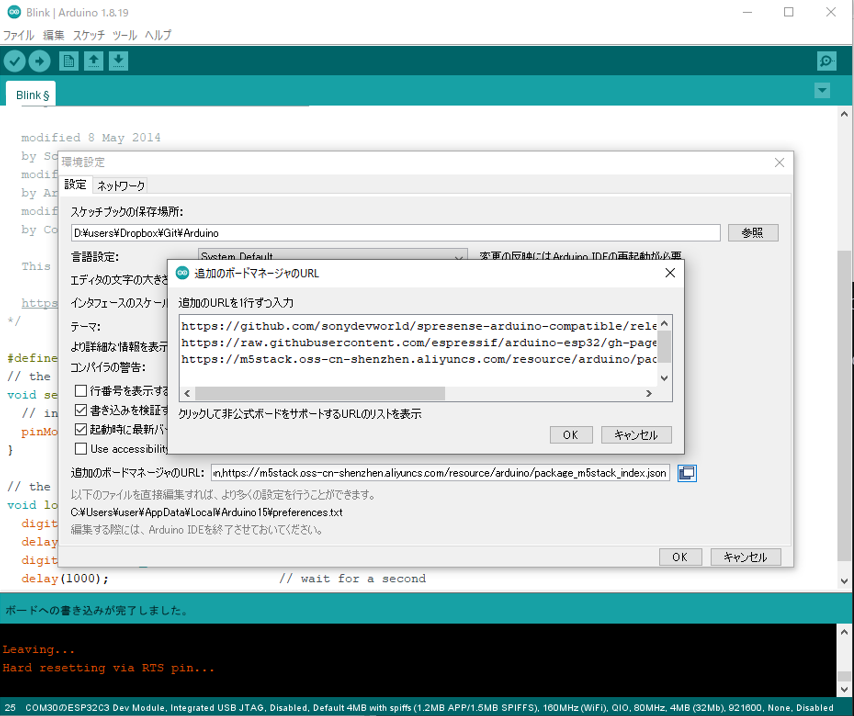
Task: Click the code editor scroll up arrow
Action: 844,114
